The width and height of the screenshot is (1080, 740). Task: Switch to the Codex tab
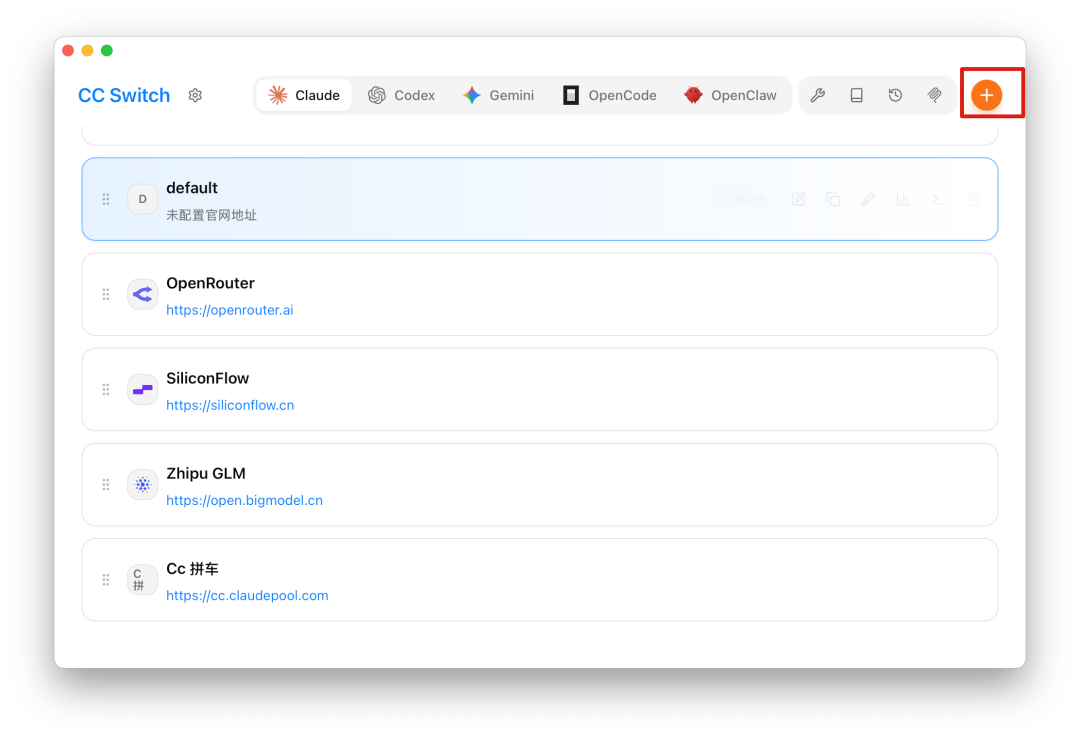(x=402, y=95)
